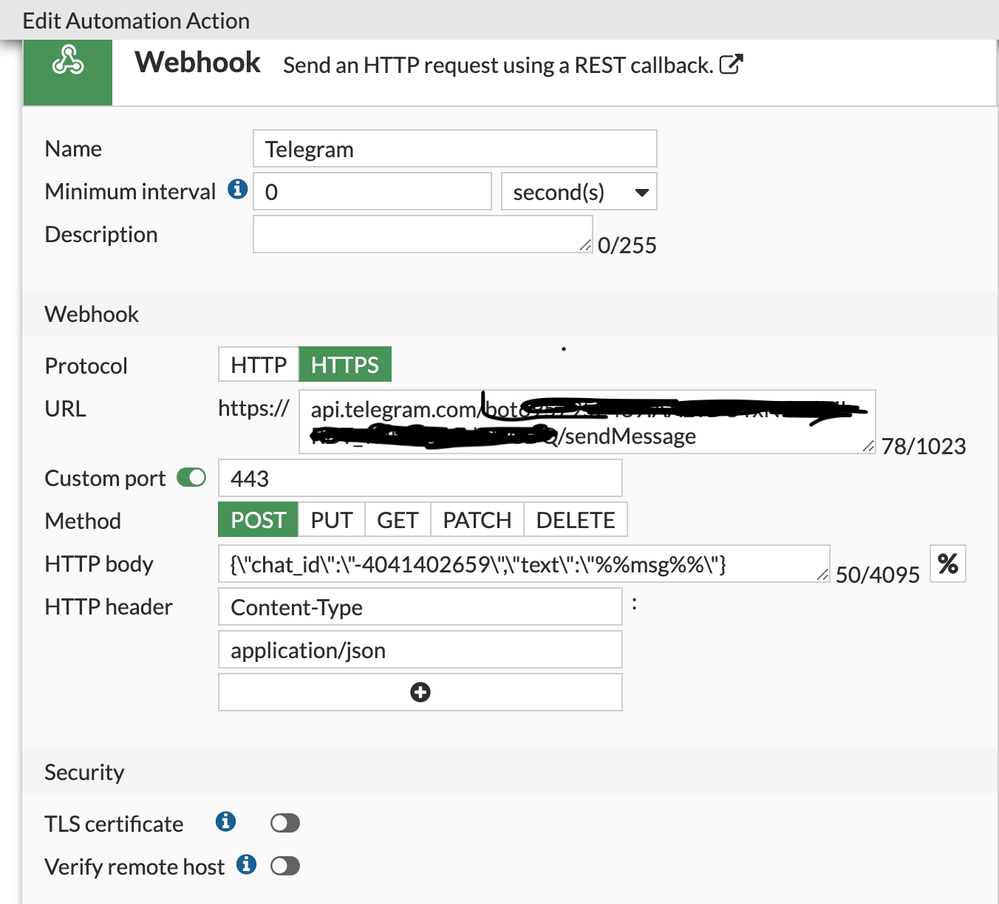Click the percent variable insert button

[948, 564]
